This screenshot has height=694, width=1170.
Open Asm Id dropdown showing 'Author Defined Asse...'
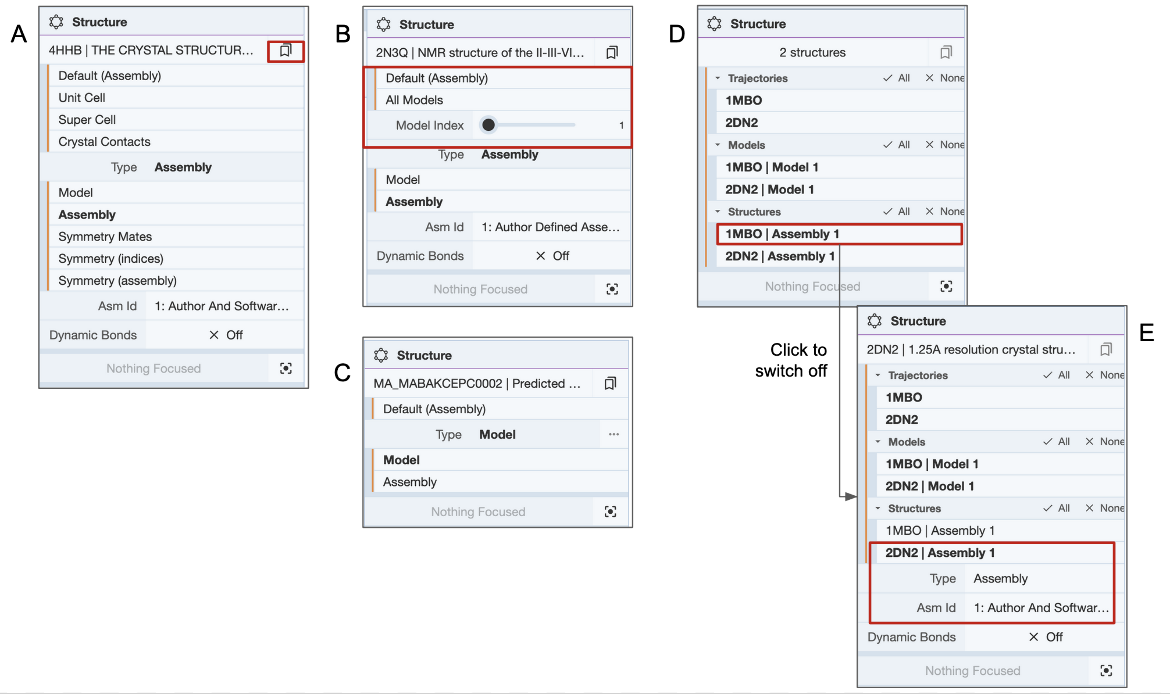tap(551, 227)
